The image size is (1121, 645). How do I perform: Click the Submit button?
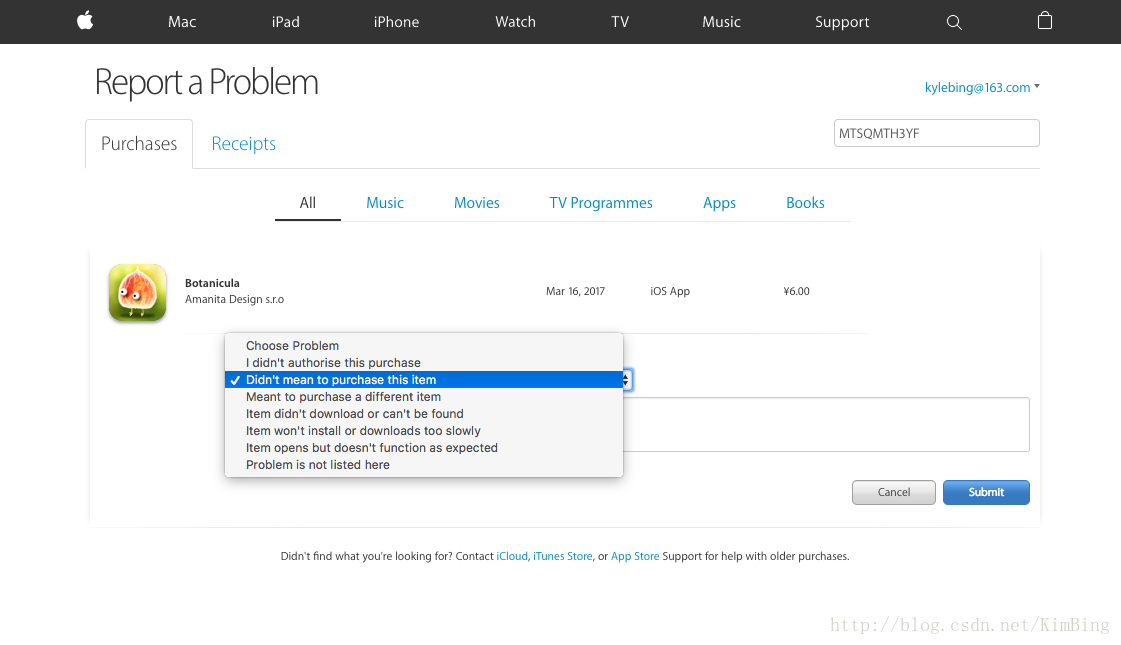click(986, 493)
